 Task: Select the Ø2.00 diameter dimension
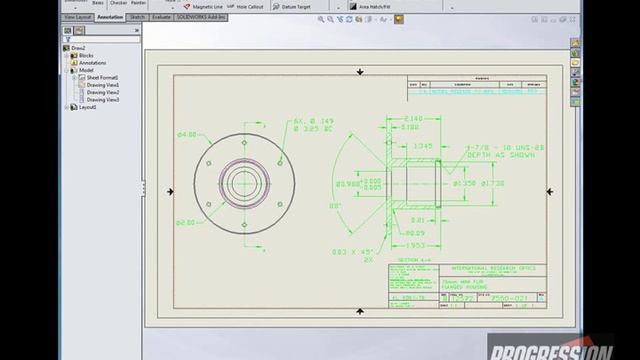(185, 222)
